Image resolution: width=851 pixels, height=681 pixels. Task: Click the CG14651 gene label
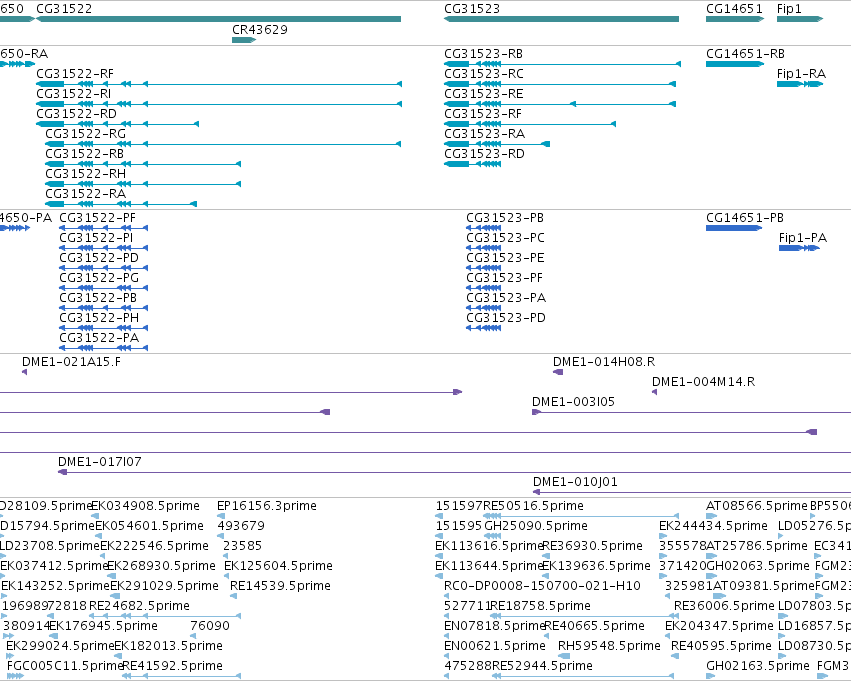(734, 9)
